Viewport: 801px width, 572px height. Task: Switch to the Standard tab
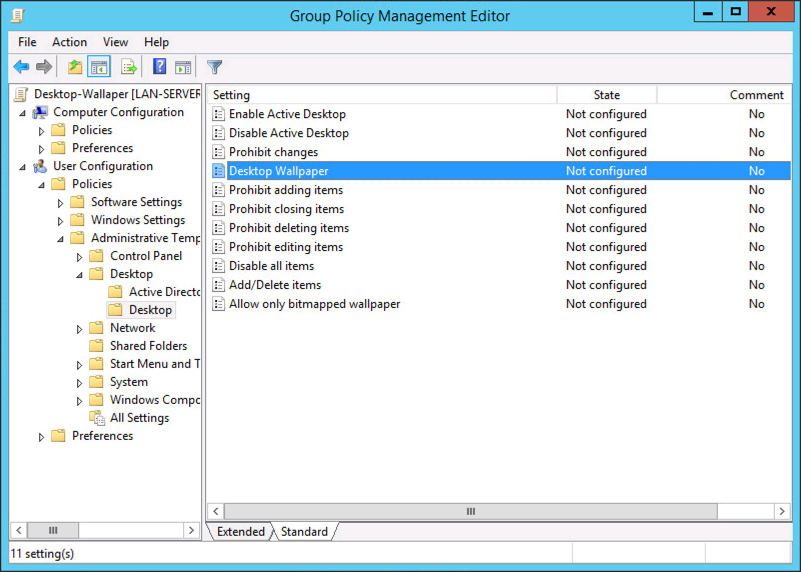[x=304, y=532]
